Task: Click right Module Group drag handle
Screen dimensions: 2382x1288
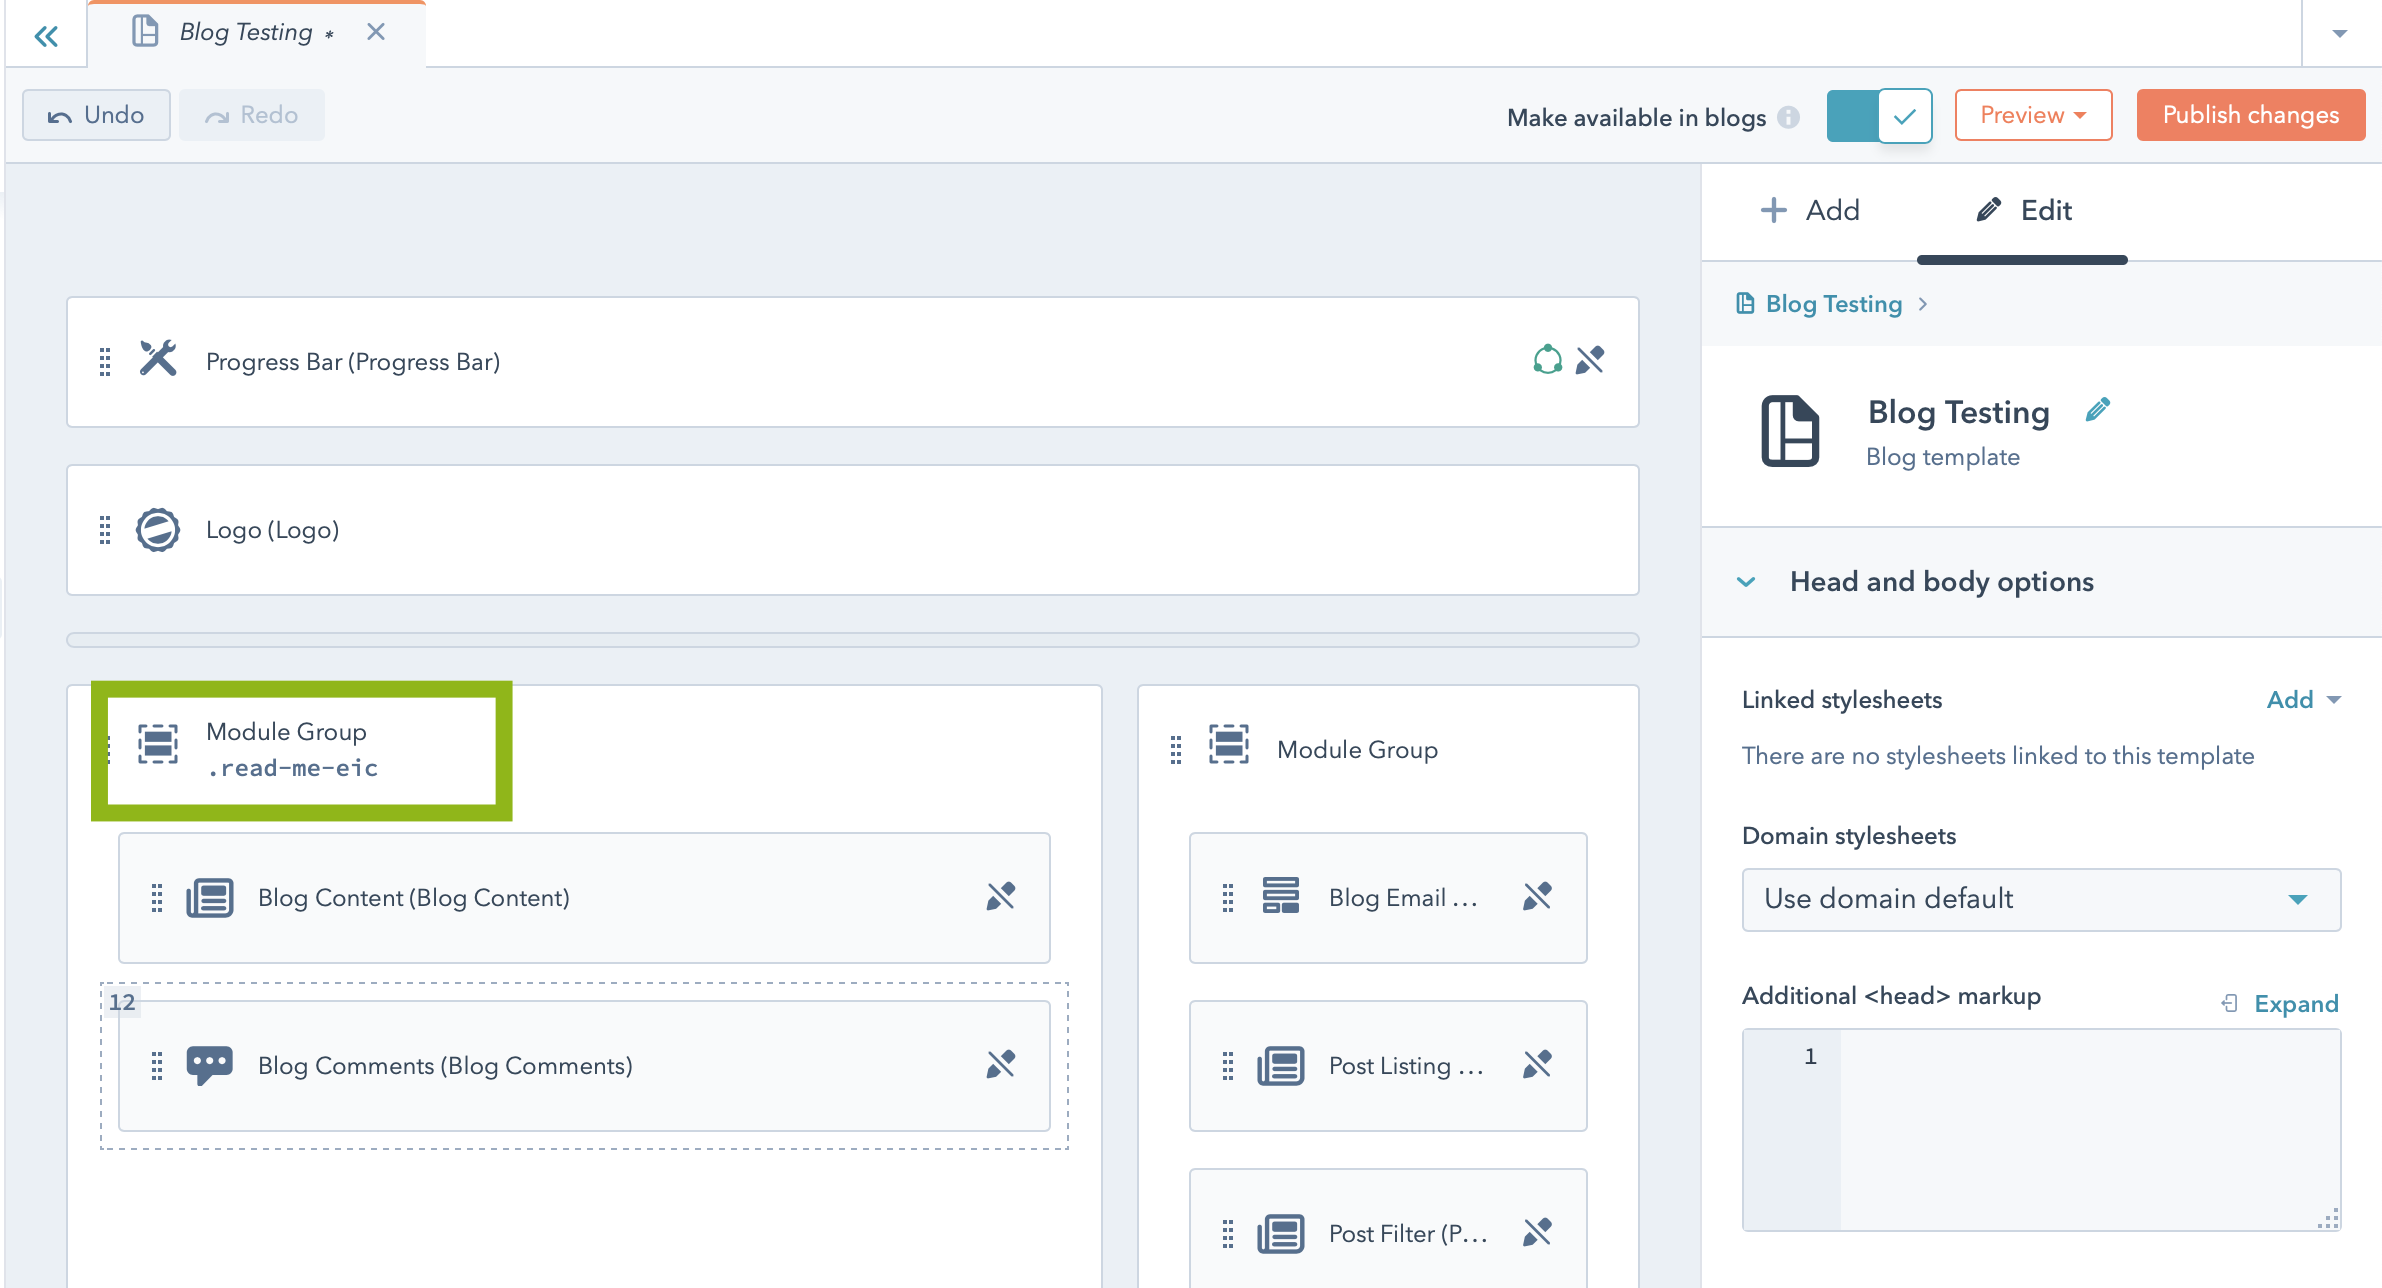Action: click(x=1176, y=750)
